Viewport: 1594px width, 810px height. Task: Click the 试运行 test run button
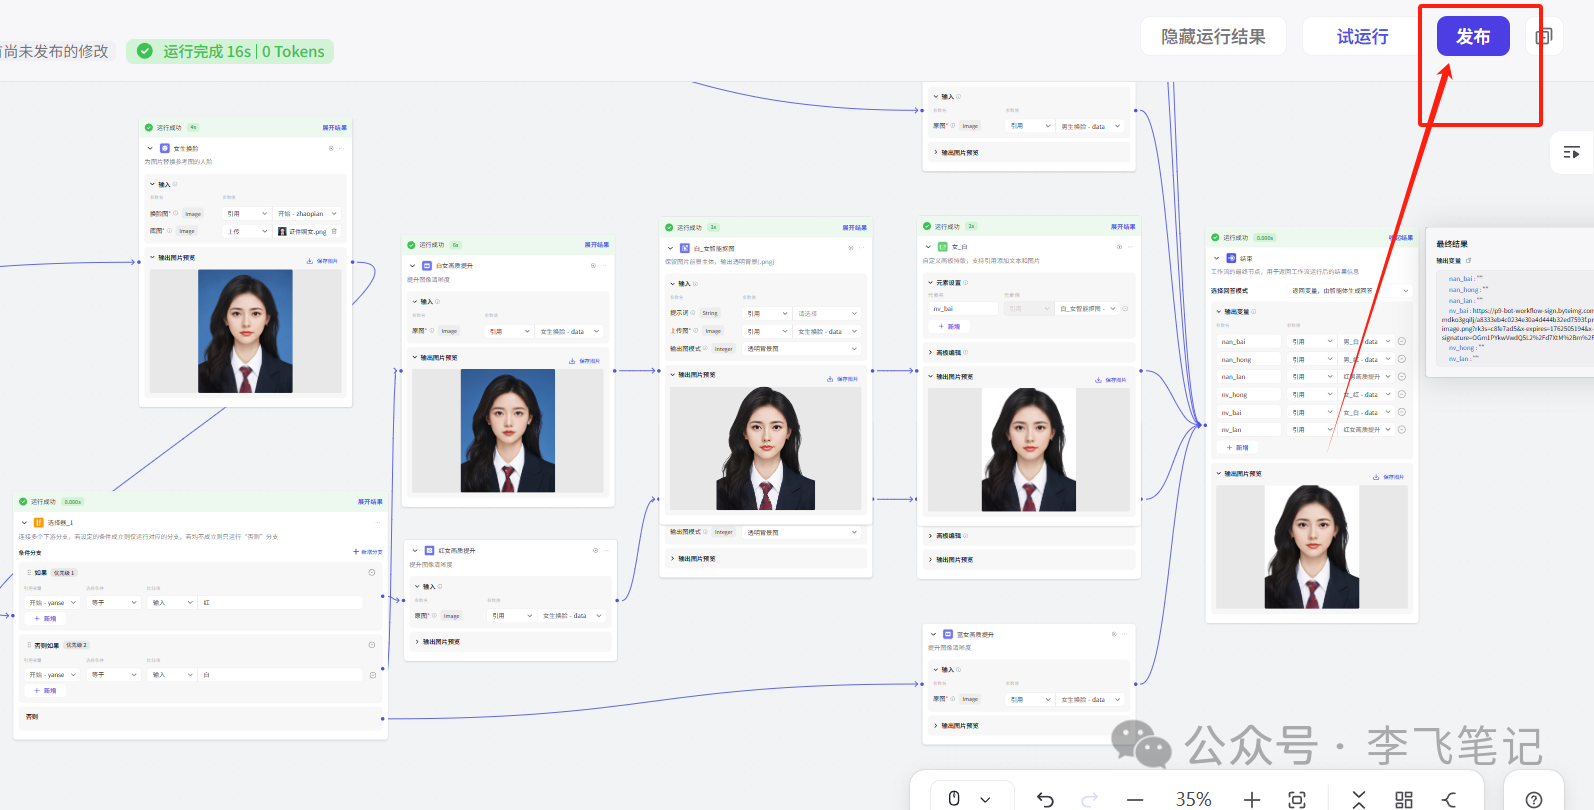(x=1363, y=37)
